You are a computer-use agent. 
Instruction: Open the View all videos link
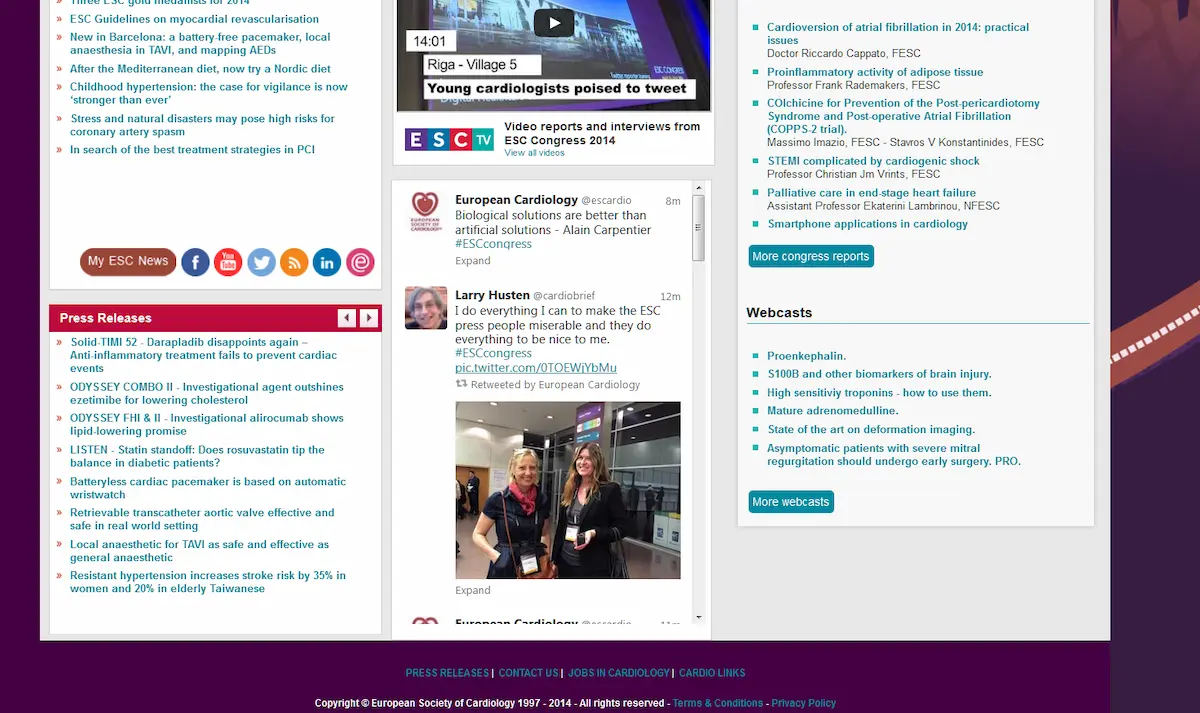[534, 153]
